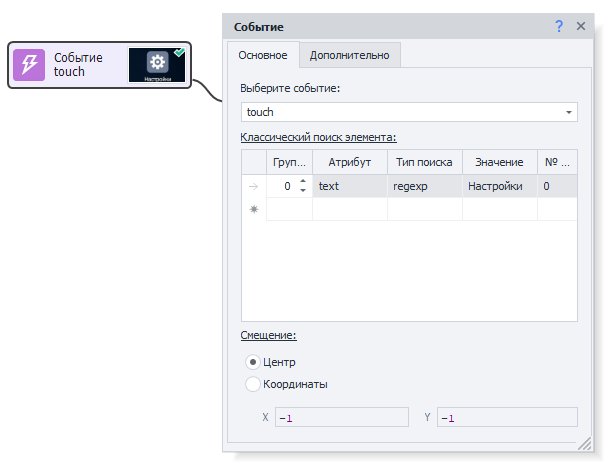Click the new row asterisk marker
This screenshot has width=616, height=470.
(253, 209)
